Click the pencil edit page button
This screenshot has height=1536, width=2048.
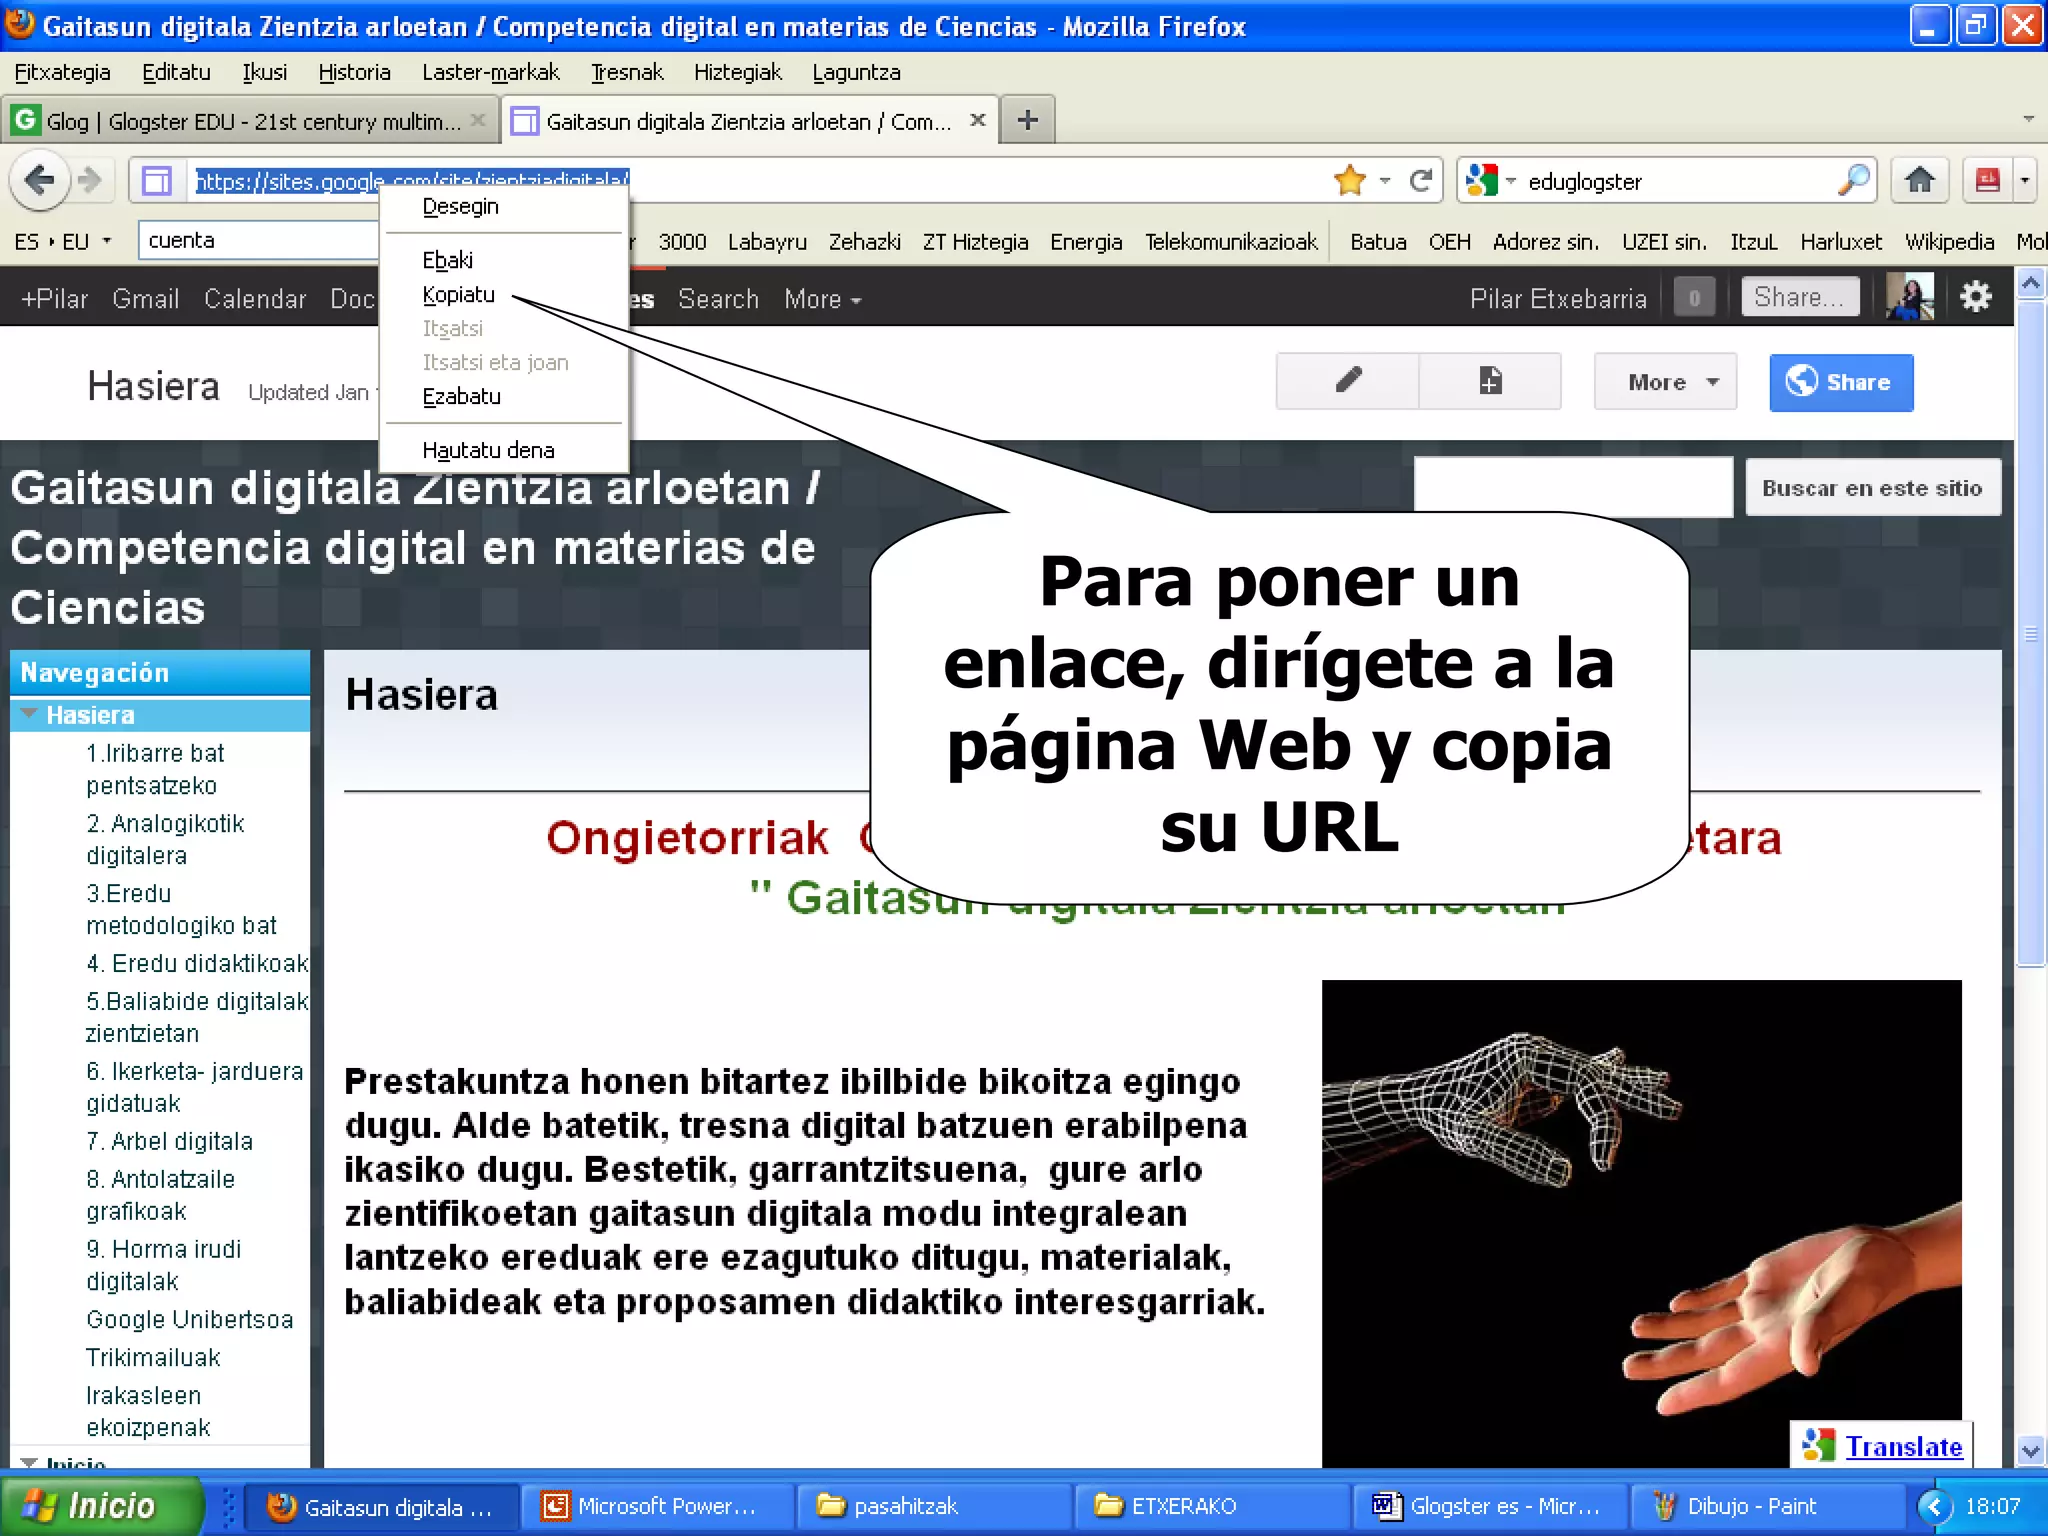click(x=1348, y=381)
